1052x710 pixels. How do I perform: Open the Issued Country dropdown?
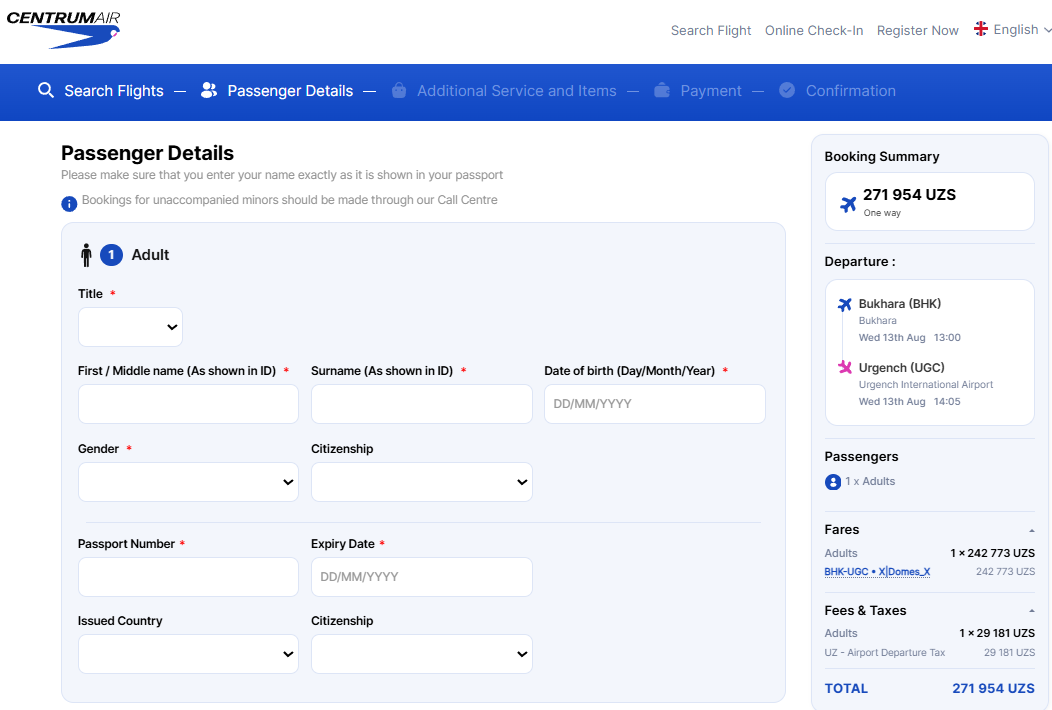point(188,654)
